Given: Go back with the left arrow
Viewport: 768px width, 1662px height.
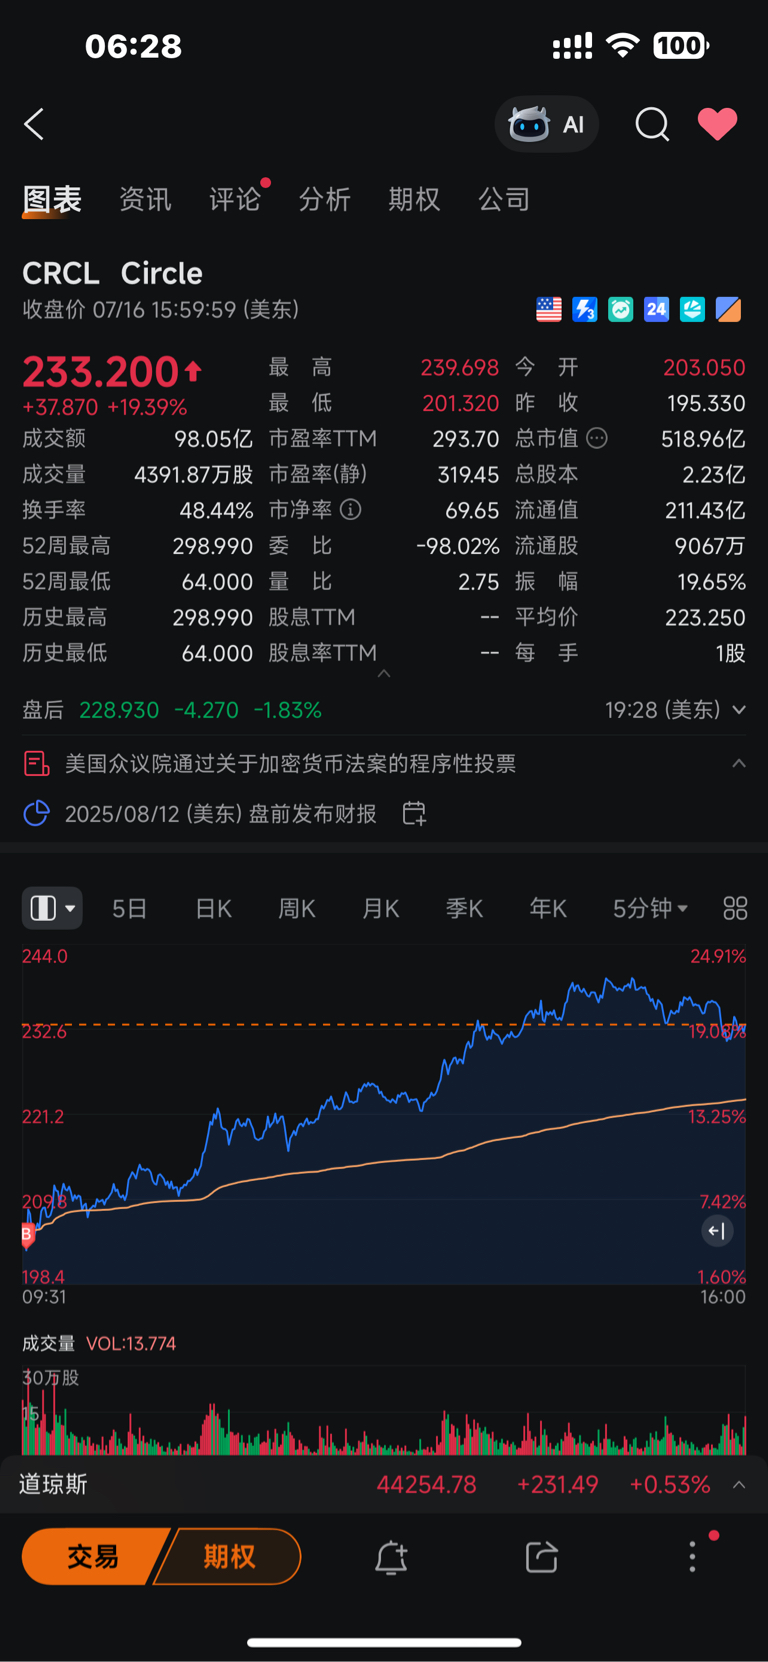Looking at the screenshot, I should tap(34, 125).
